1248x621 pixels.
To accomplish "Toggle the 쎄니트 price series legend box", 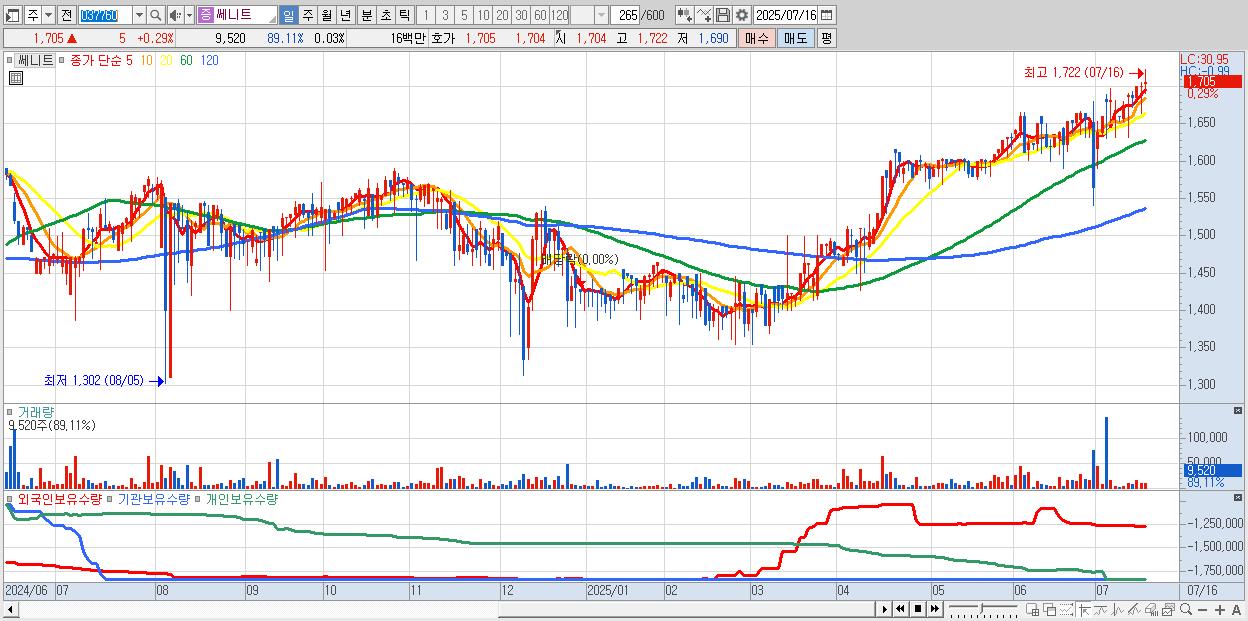I will point(10,60).
